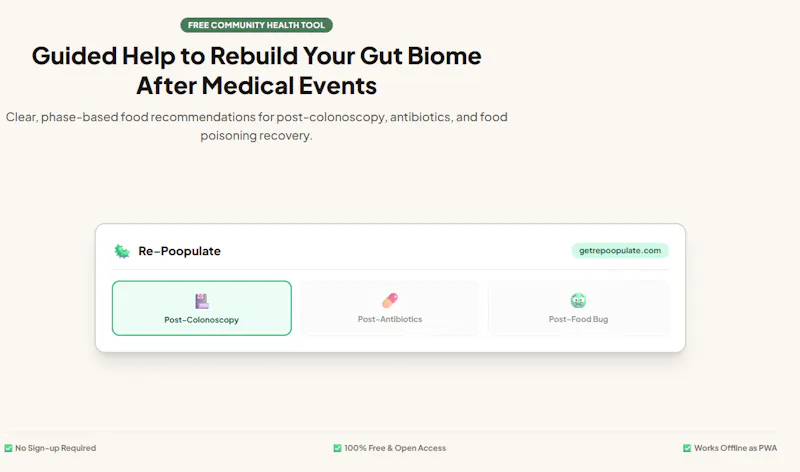Open the Post-Food Bug tab
The image size is (800, 472).
point(578,308)
